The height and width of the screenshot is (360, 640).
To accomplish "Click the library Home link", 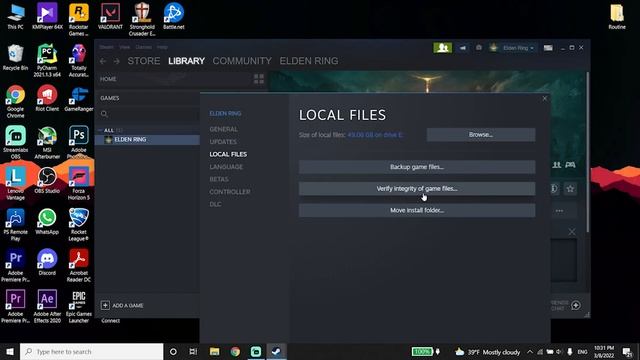I will 108,79.
